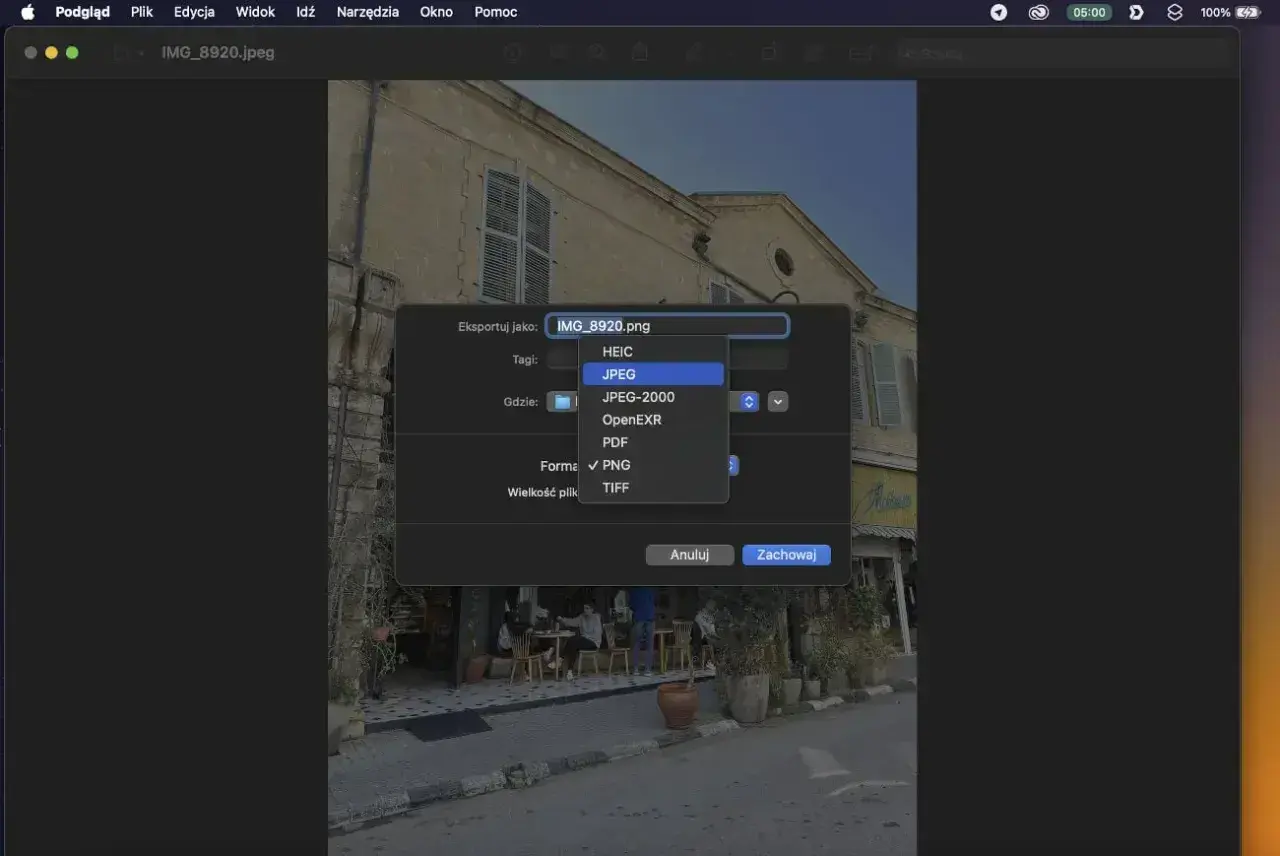Screen dimensions: 1280x856
Task: Click the 05:00 timer in menu bar
Action: click(x=1089, y=12)
